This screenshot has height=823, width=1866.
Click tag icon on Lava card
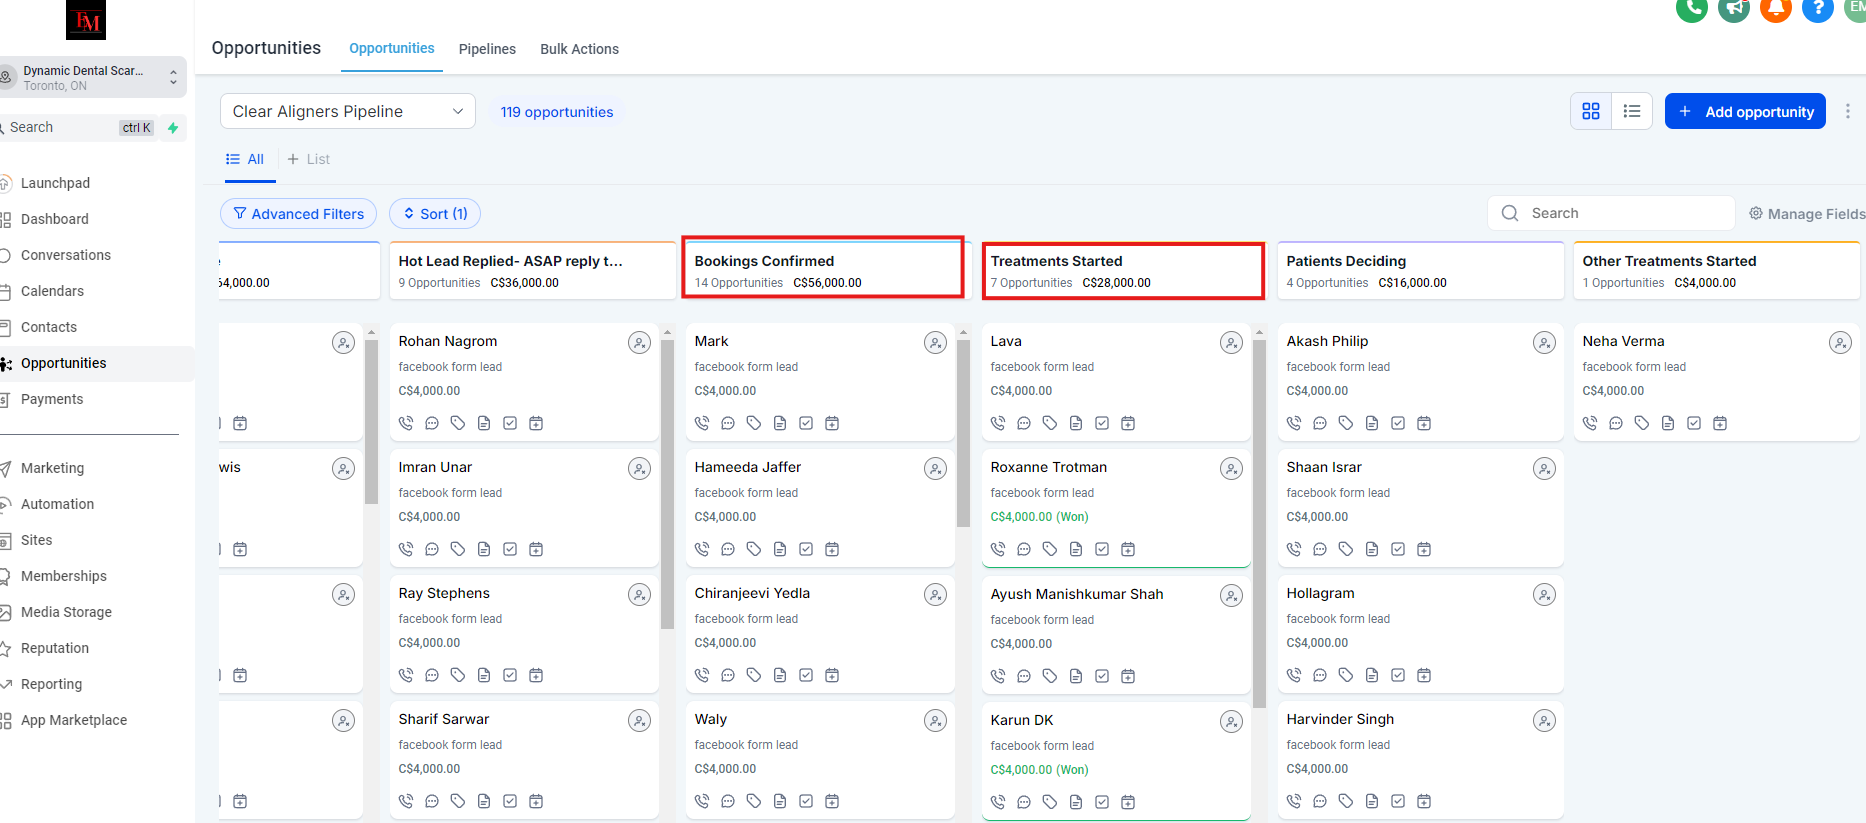[x=1050, y=423]
